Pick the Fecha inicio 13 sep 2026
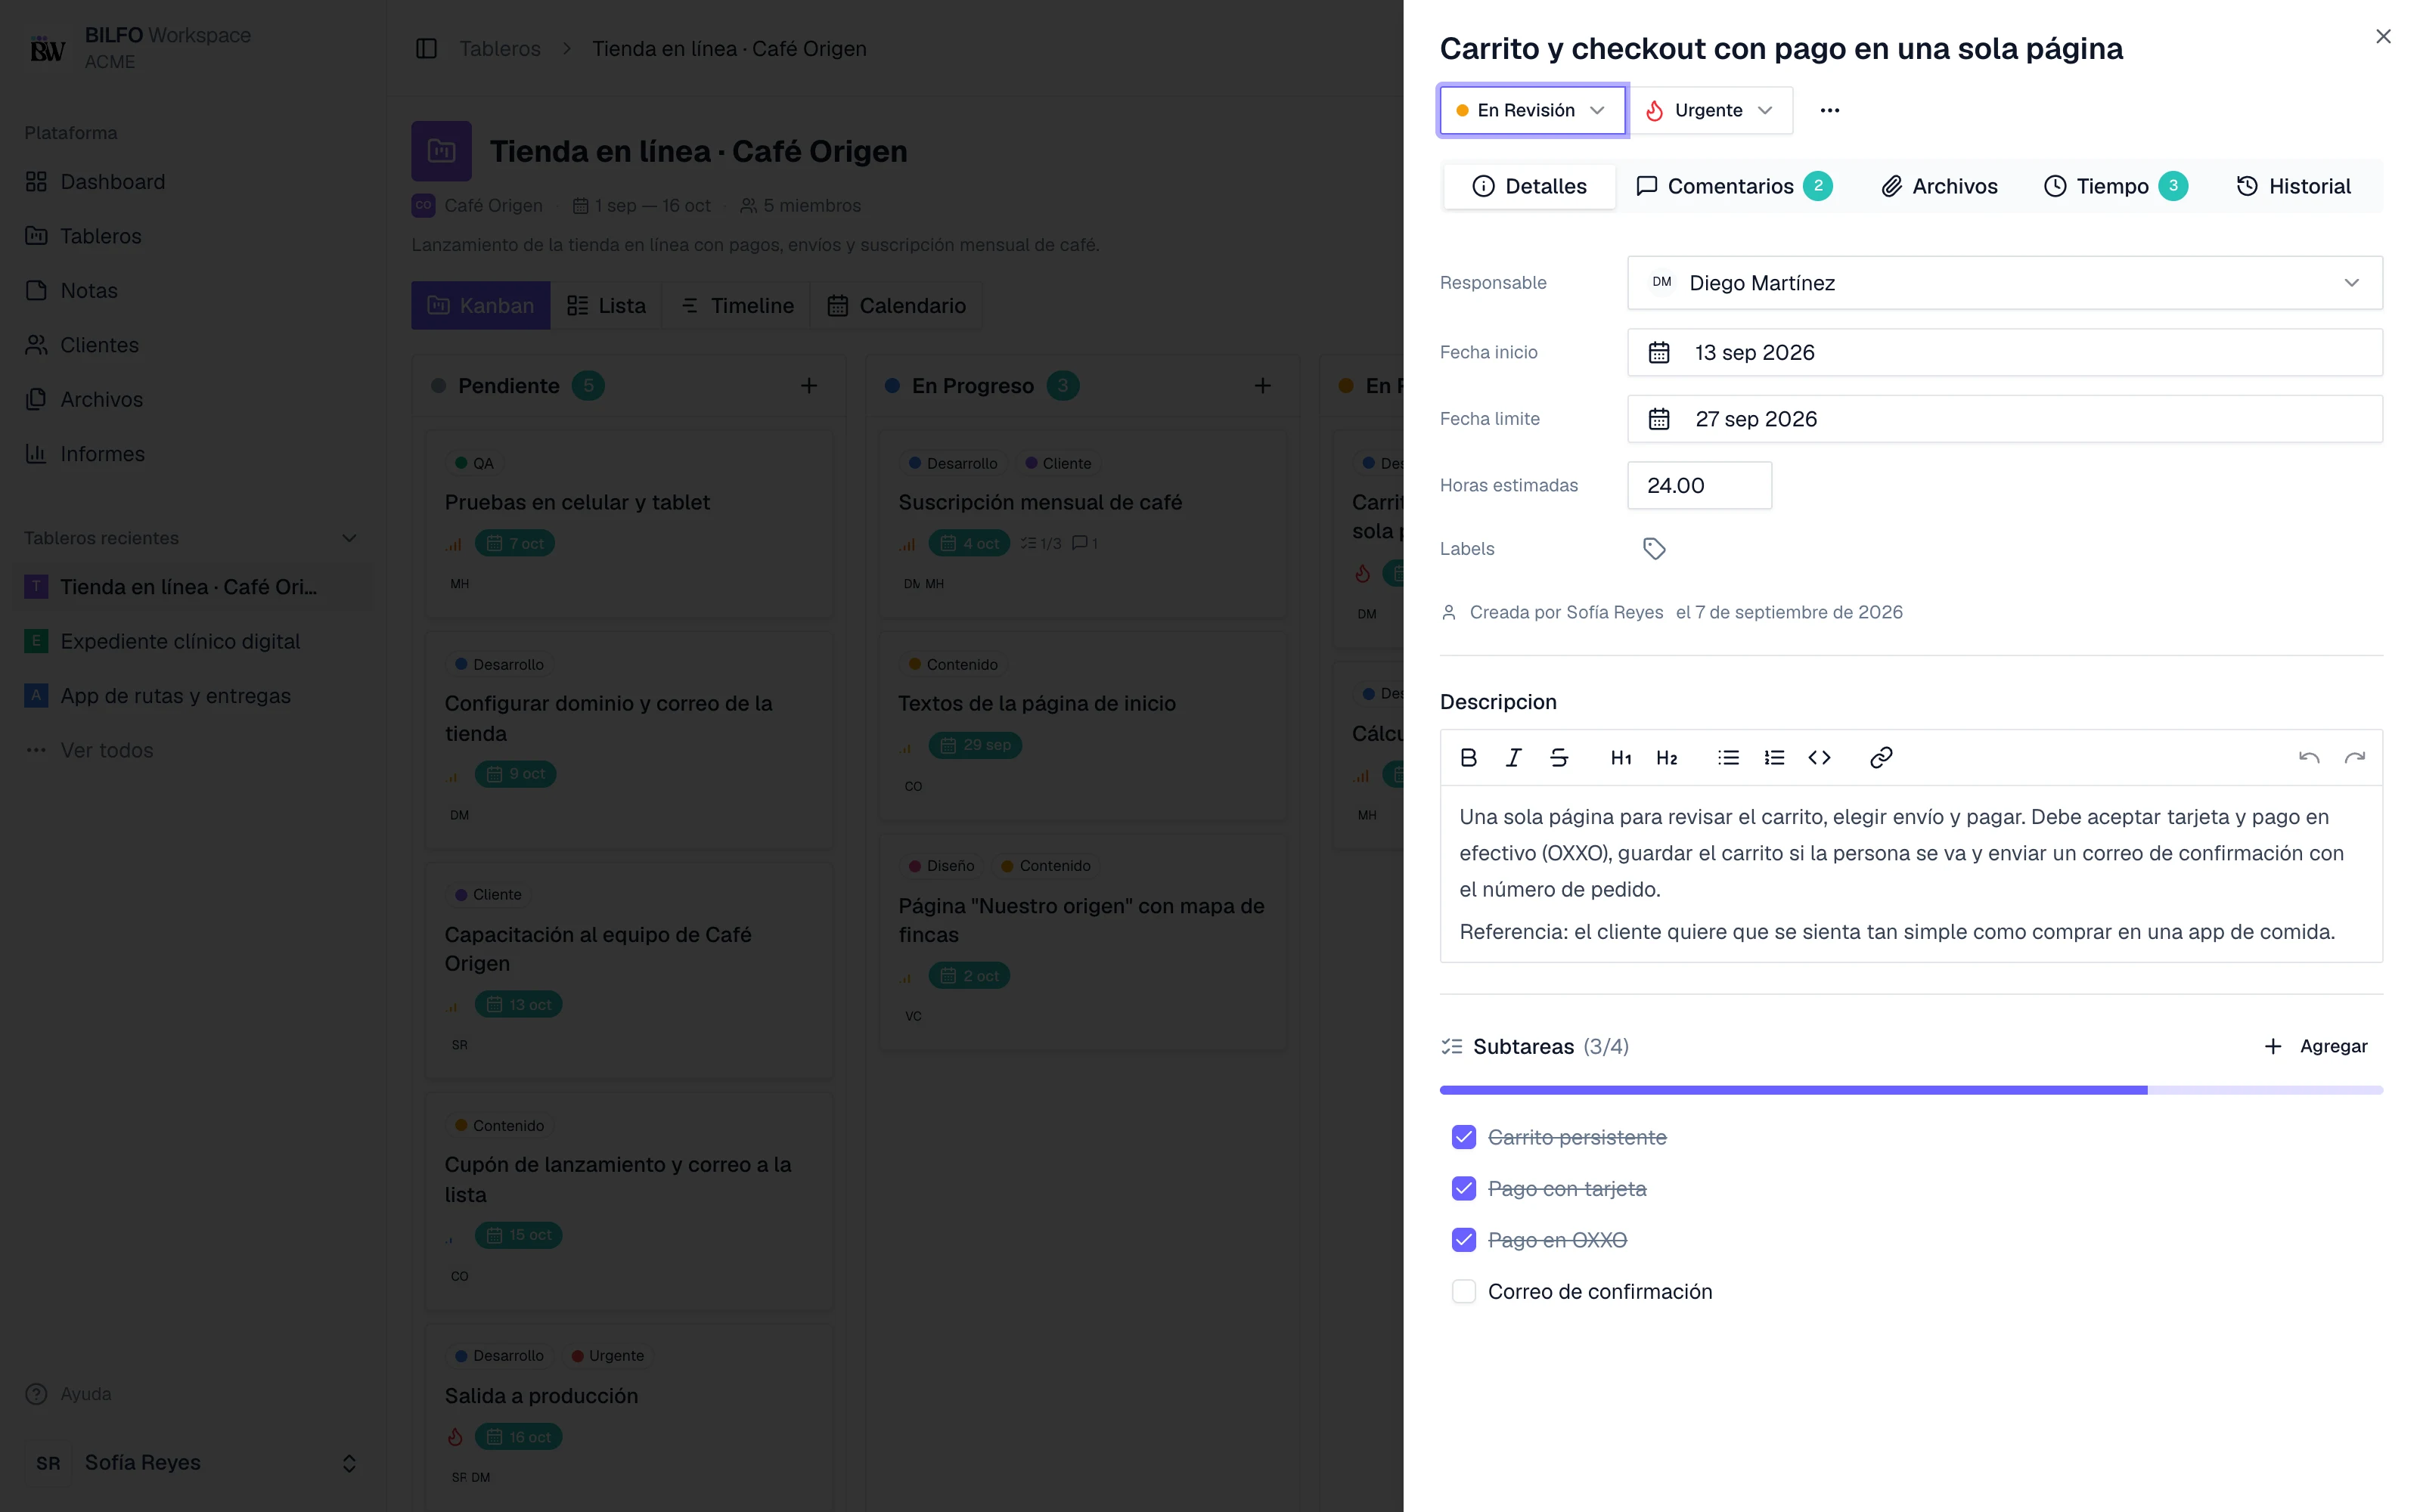This screenshot has width=2420, height=1512. [x=2005, y=352]
